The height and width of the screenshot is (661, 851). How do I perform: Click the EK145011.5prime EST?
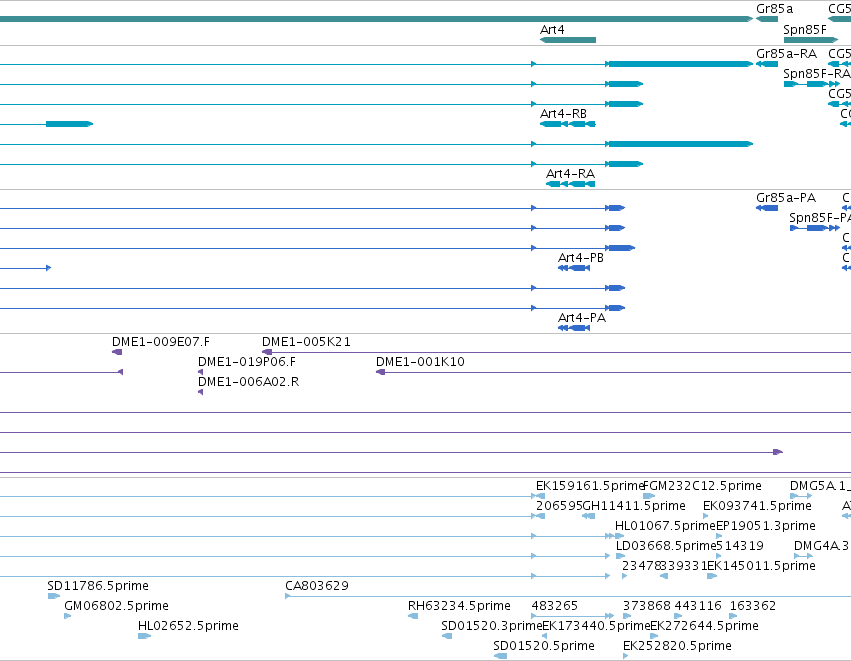(712, 576)
